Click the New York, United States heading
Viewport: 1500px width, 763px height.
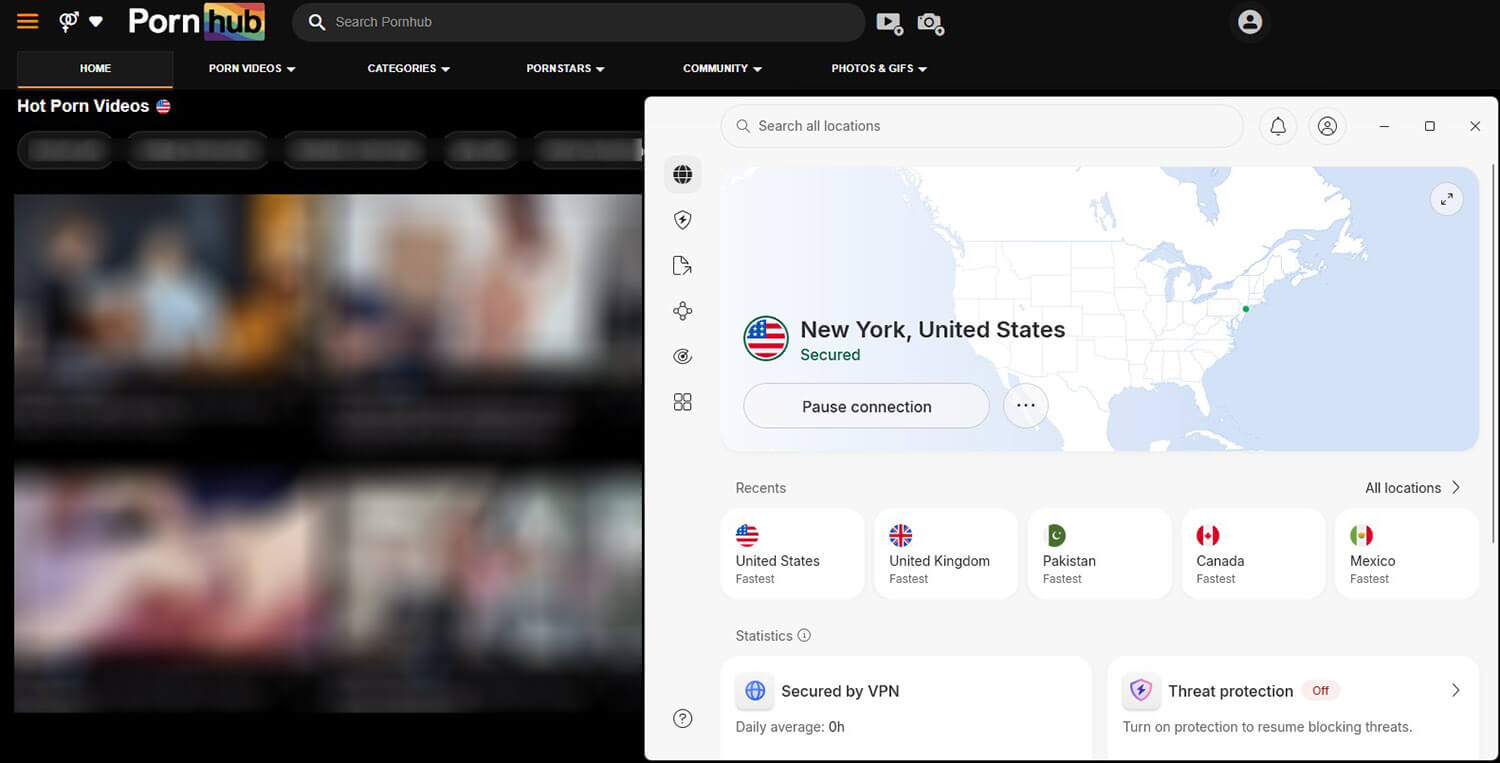pos(933,329)
